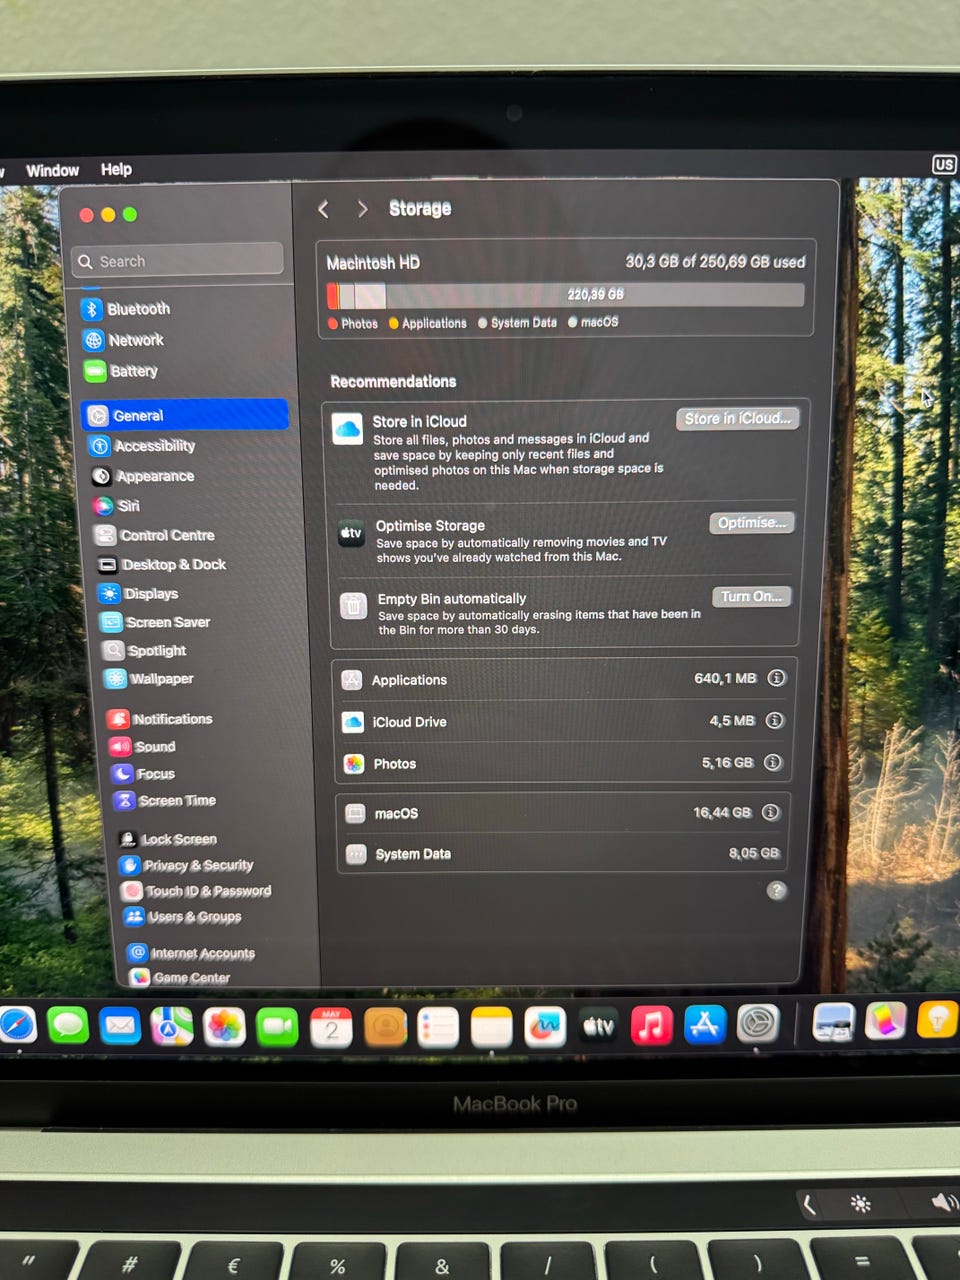960x1280 pixels.
Task: Click the Photos segment of storage bar
Action: 332,296
